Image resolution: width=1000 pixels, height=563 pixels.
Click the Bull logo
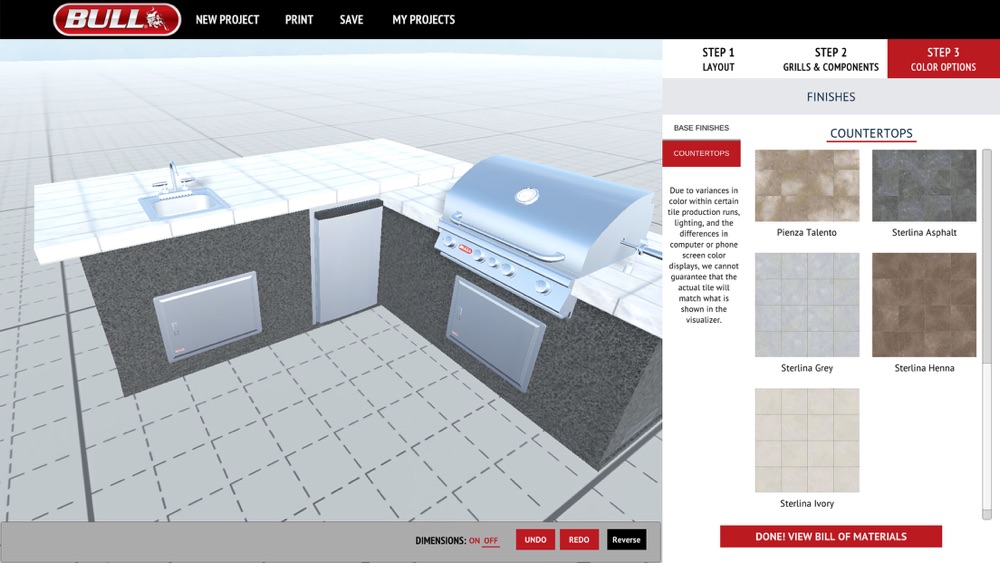[117, 19]
